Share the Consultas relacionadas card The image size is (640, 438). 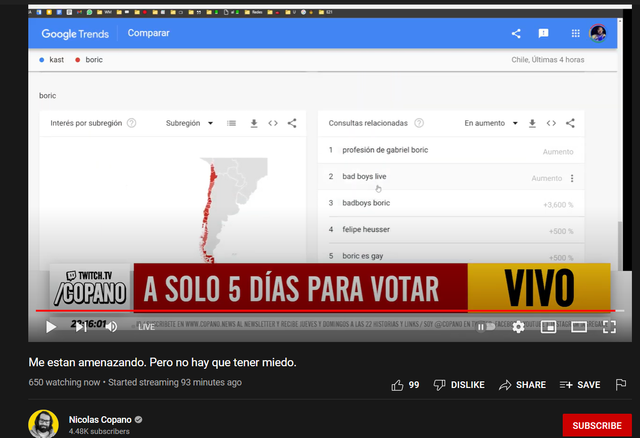tap(570, 123)
